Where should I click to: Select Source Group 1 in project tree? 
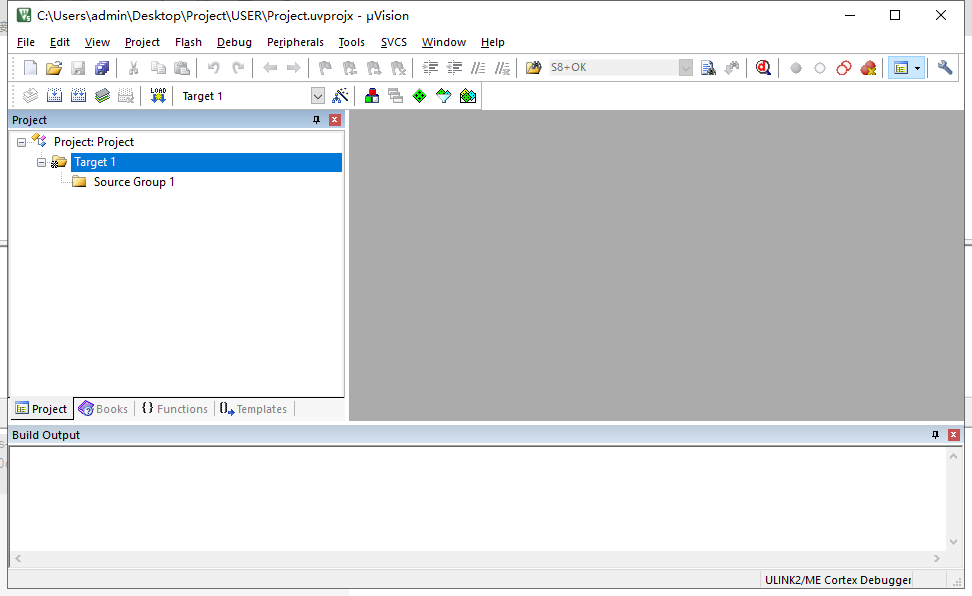134,182
